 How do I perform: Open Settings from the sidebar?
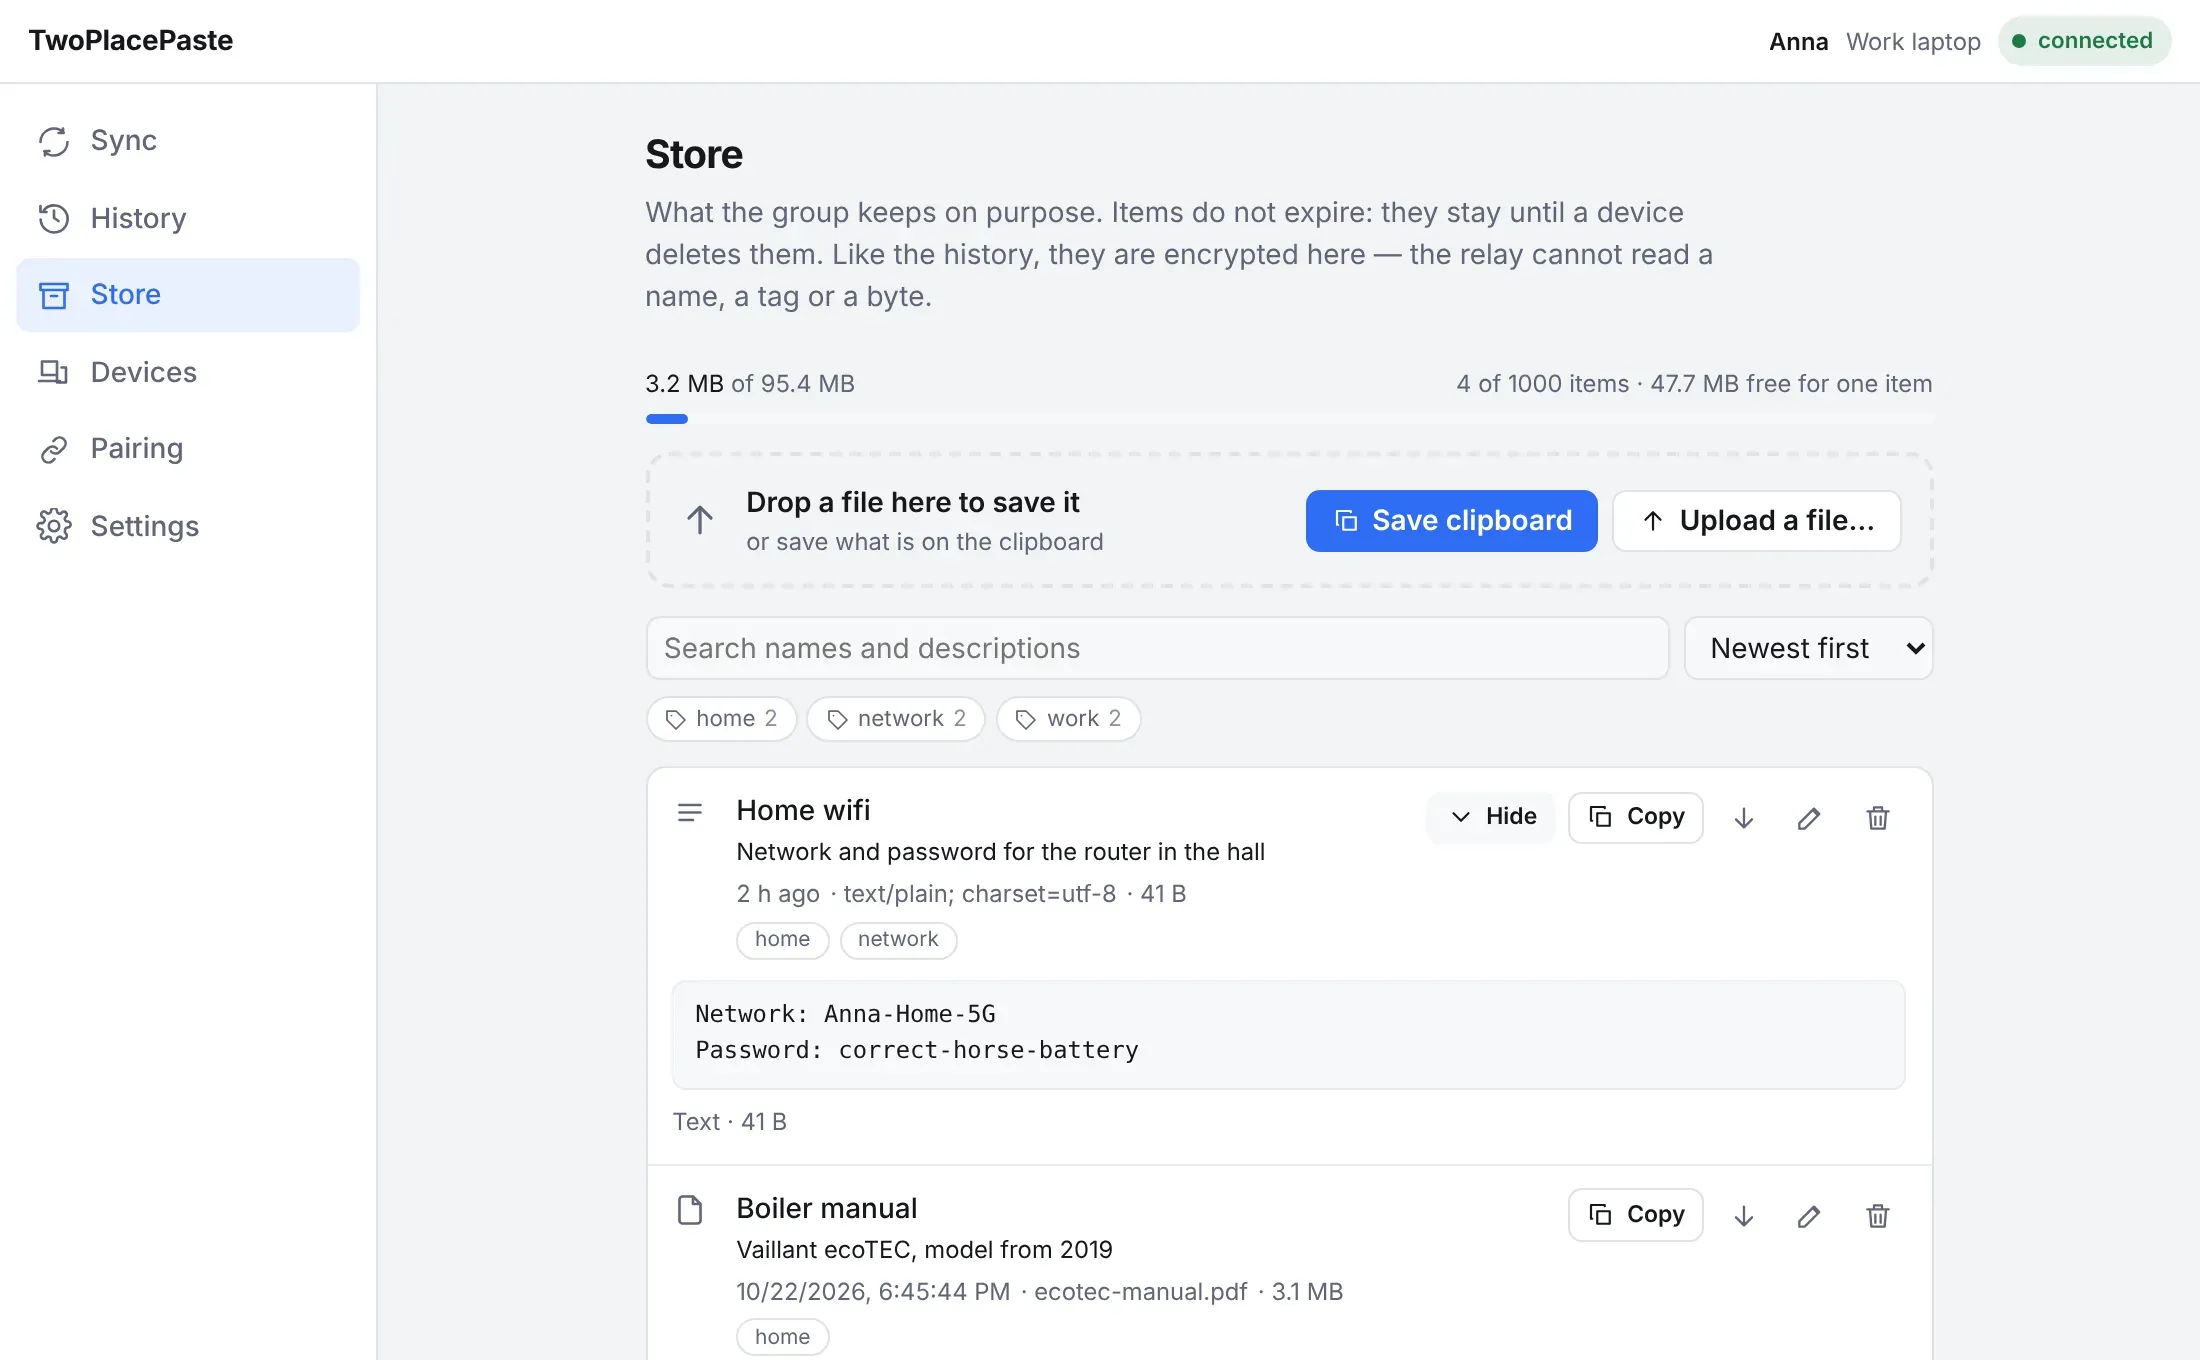[188, 526]
